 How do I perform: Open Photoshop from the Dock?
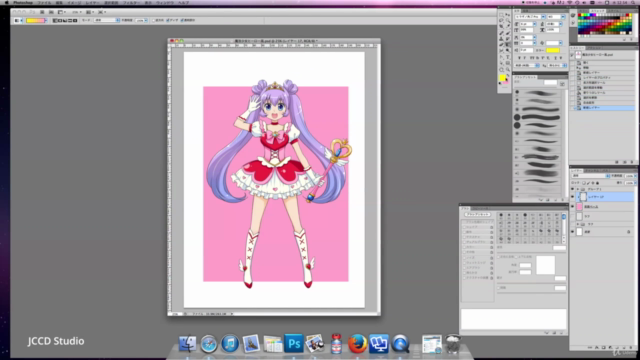click(x=294, y=343)
